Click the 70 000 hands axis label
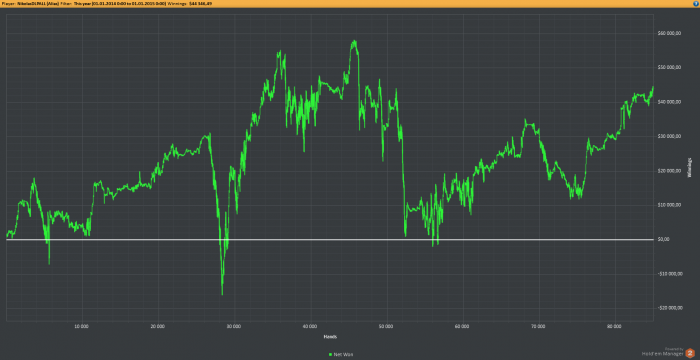700x360 pixels. (538, 326)
